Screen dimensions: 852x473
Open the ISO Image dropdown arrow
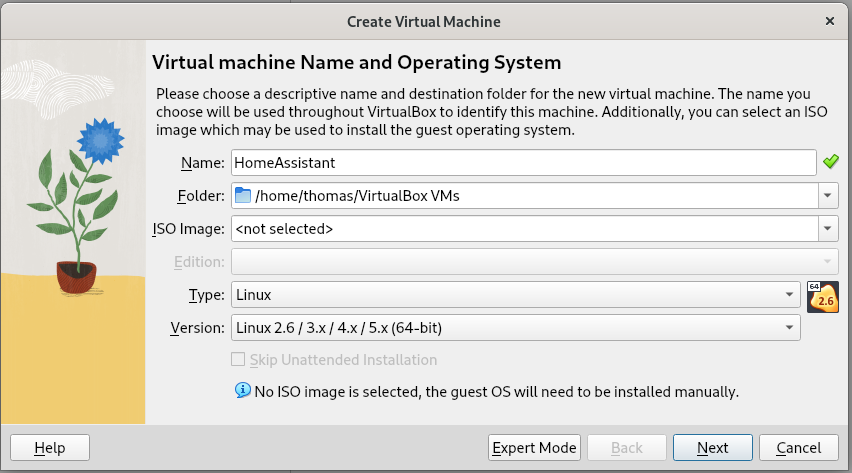[x=828, y=229]
